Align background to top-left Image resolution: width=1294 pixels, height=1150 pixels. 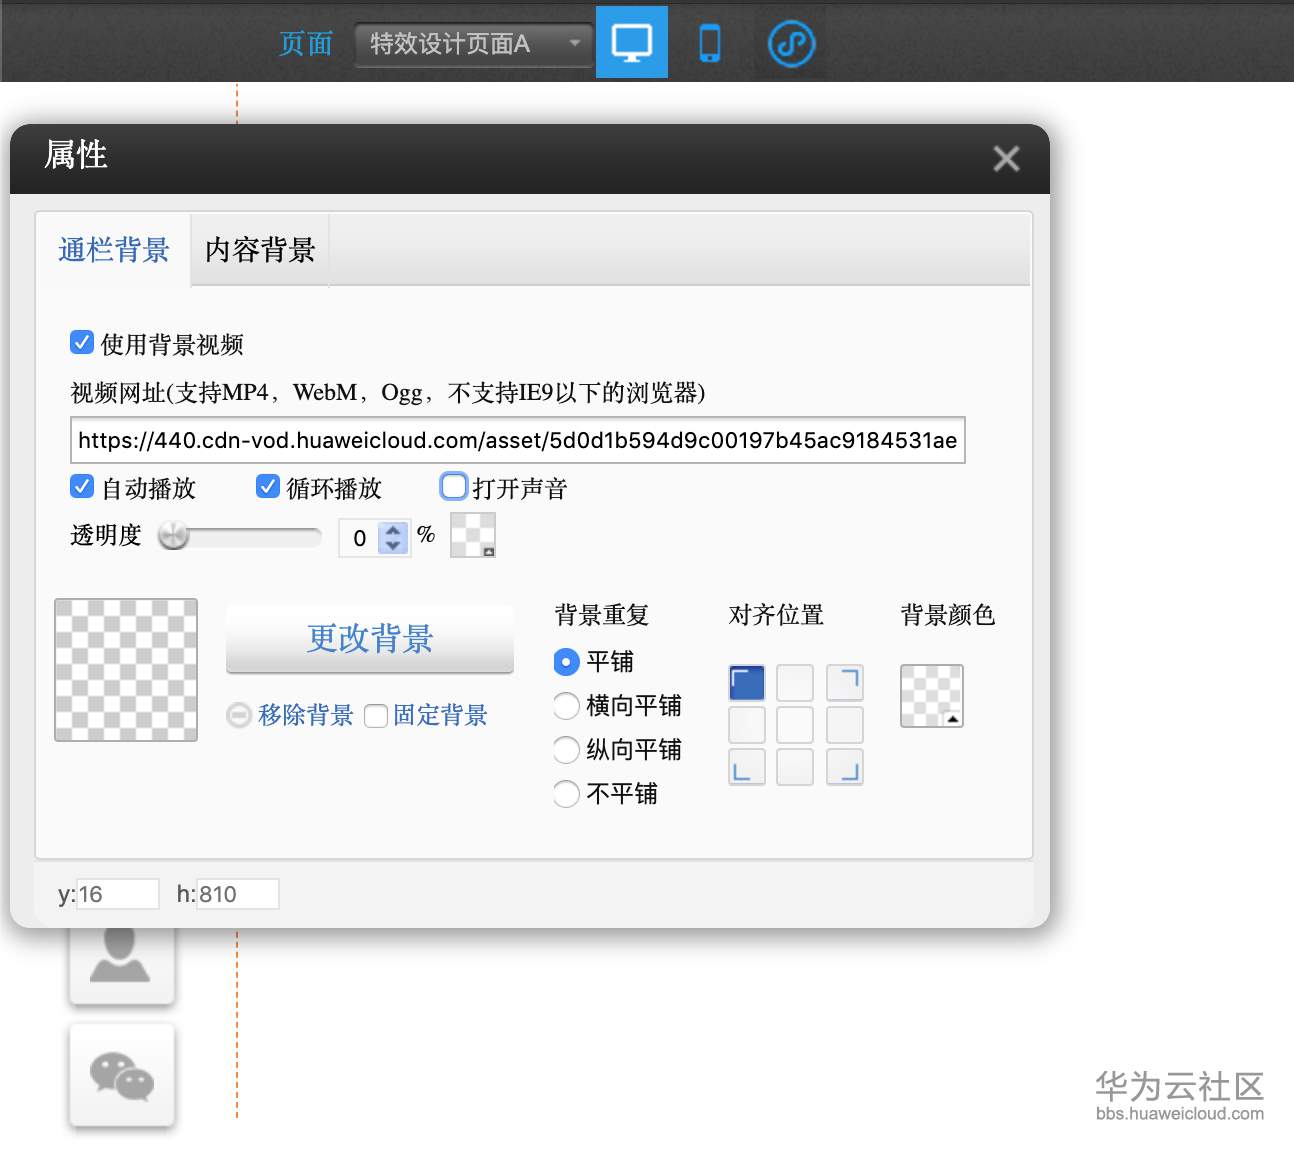pyautogui.click(x=747, y=683)
